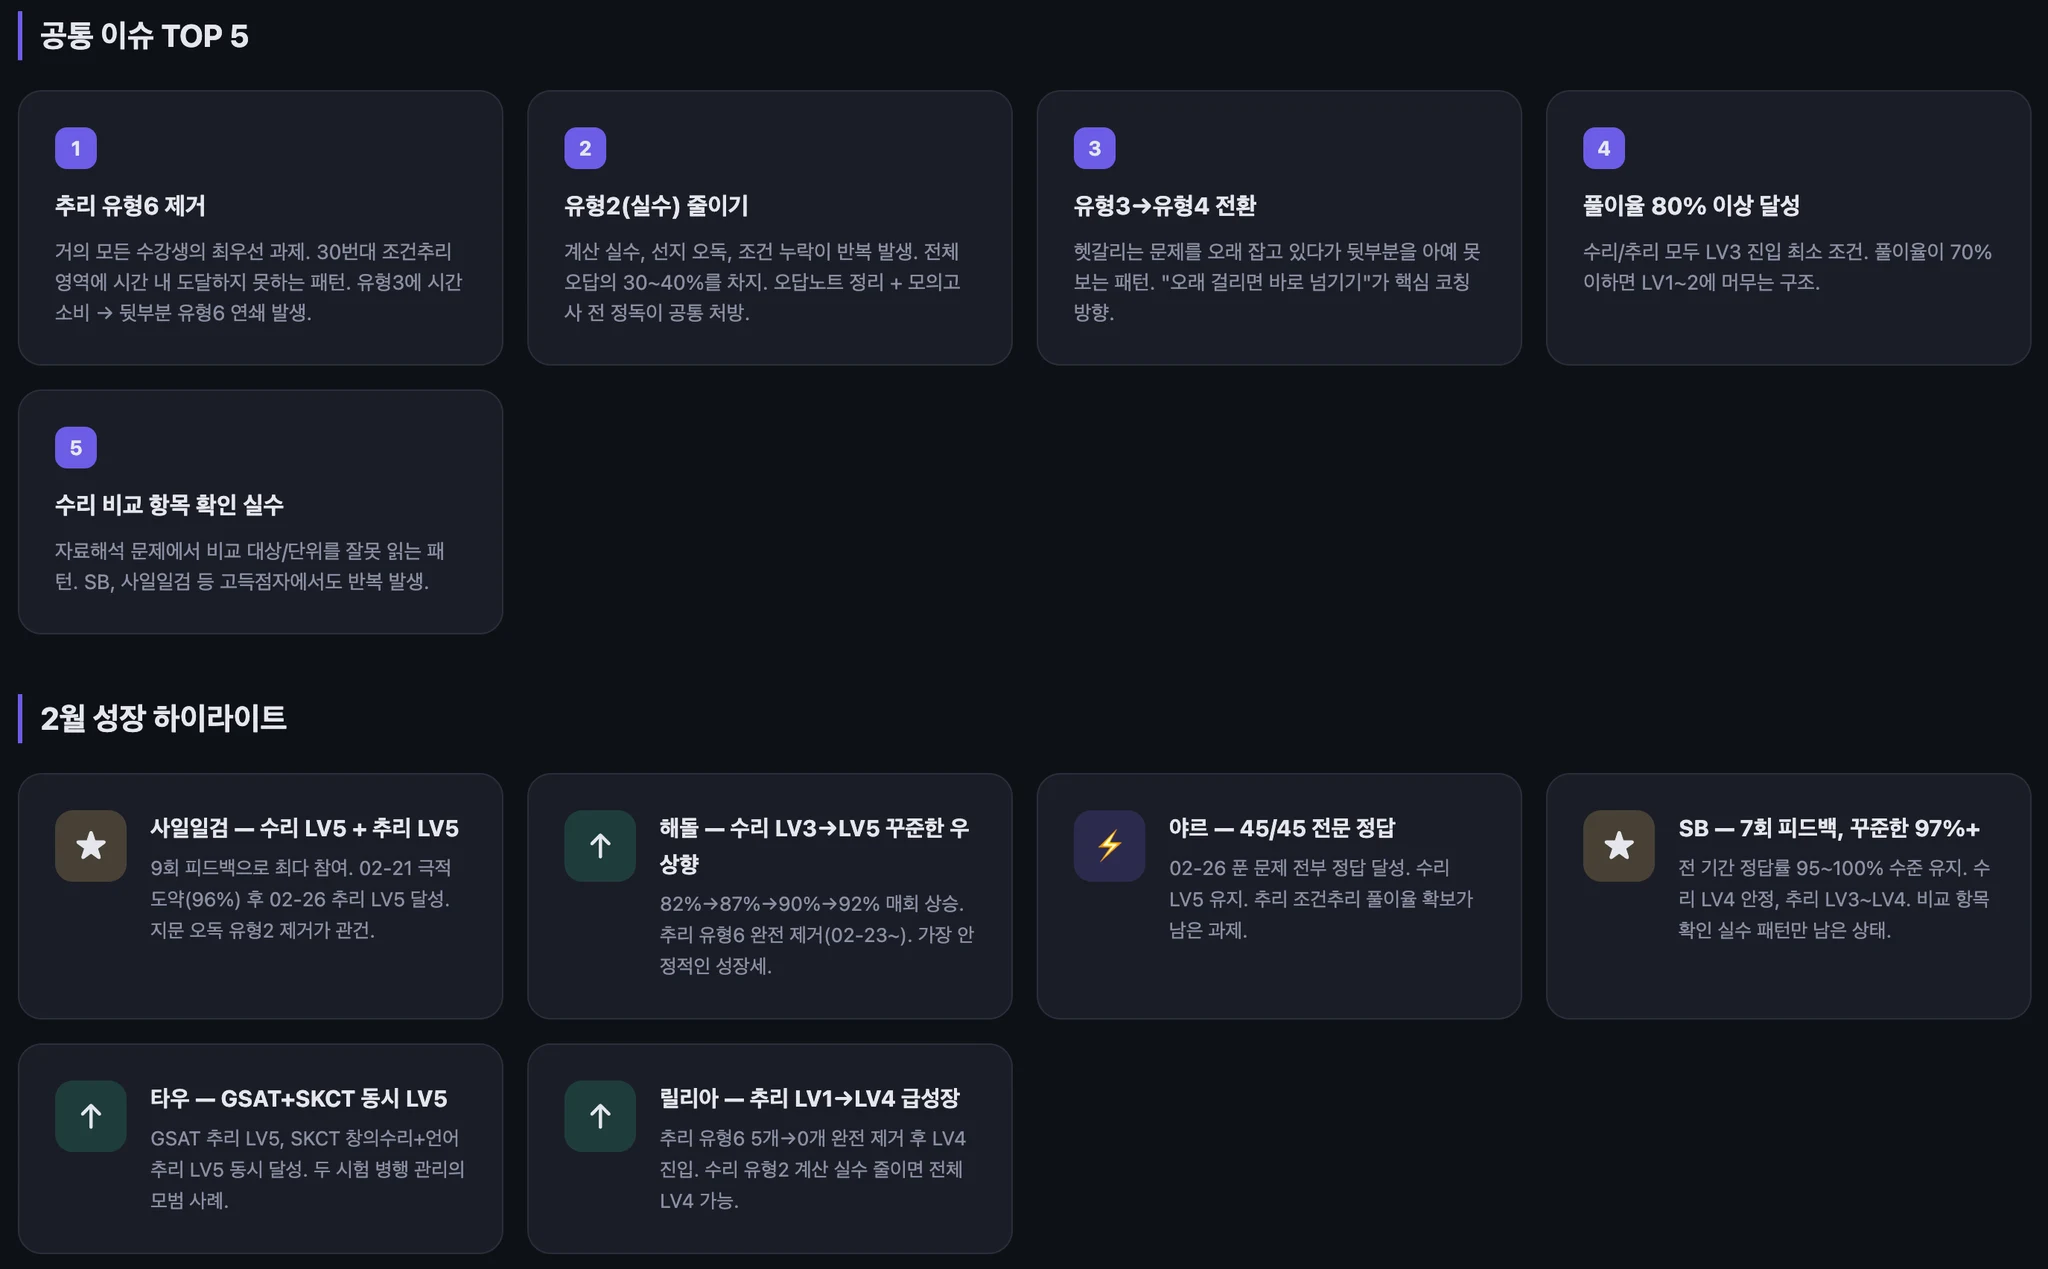The height and width of the screenshot is (1269, 2048).
Task: Click the star icon beside 사일일검
Action: [90, 846]
